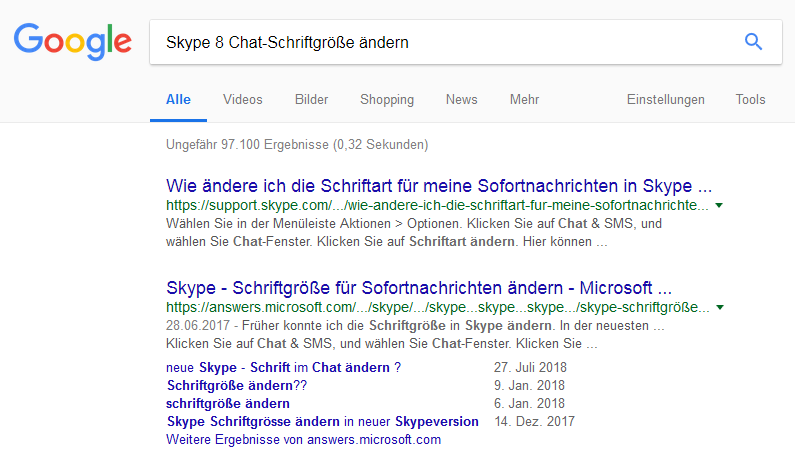Open lowercase 'schriftgröße ändern' sublink
The height and width of the screenshot is (463, 795).
[x=228, y=404]
